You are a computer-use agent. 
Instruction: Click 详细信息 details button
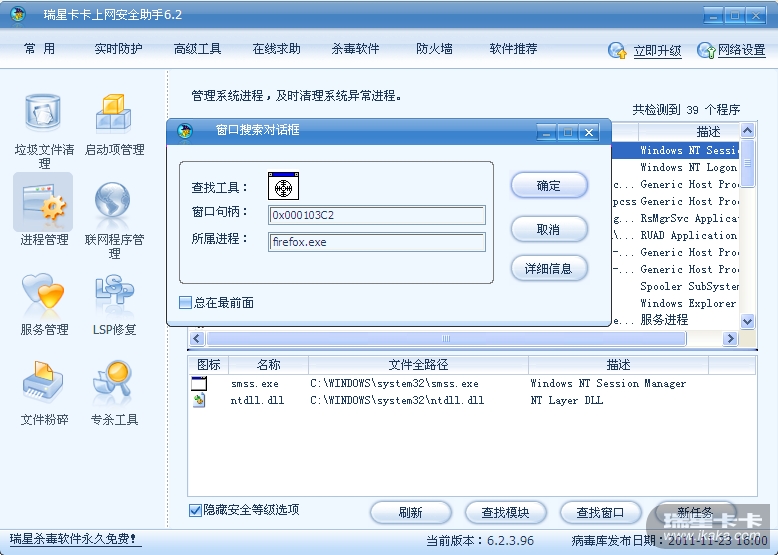coord(549,268)
